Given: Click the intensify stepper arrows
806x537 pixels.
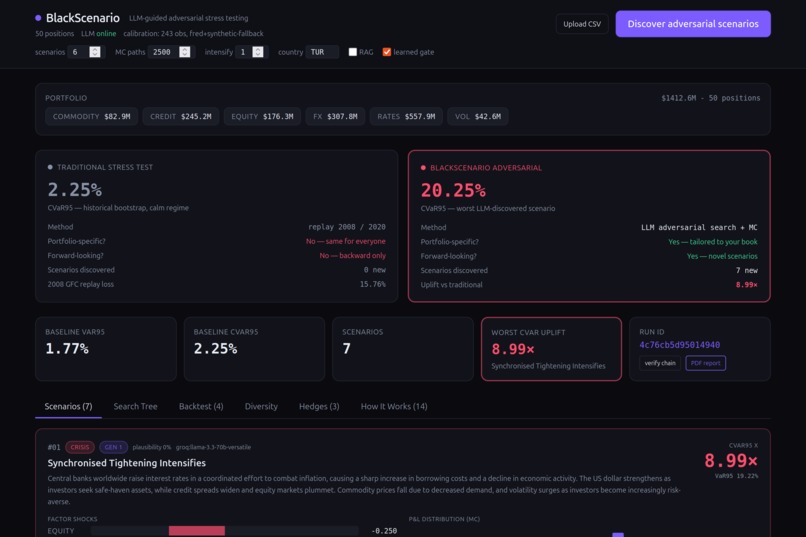Looking at the screenshot, I should pos(258,52).
